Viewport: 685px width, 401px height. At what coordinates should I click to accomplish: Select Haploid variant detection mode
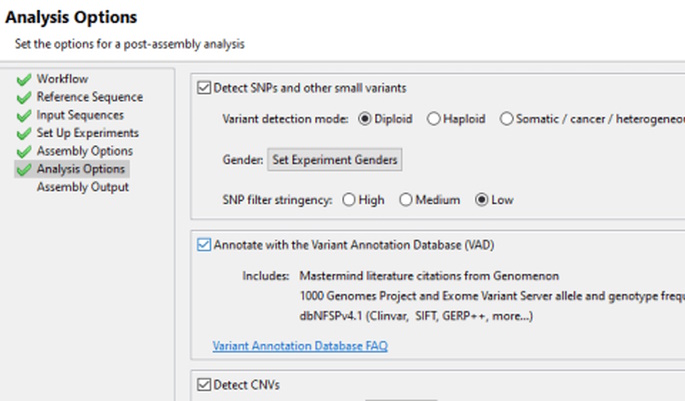[433, 119]
